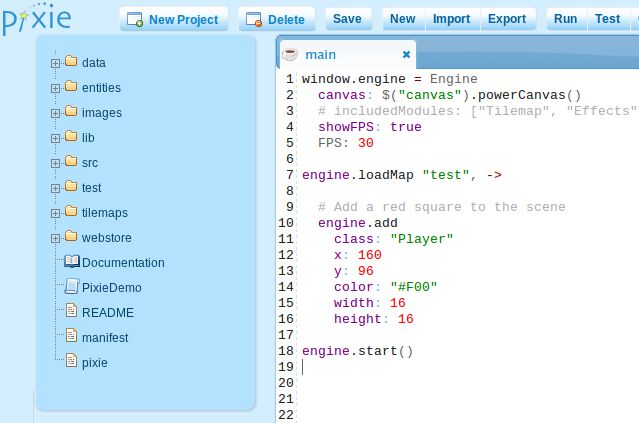Image resolution: width=639 pixels, height=423 pixels.
Task: Click the color value "#F00"
Action: coord(414,287)
